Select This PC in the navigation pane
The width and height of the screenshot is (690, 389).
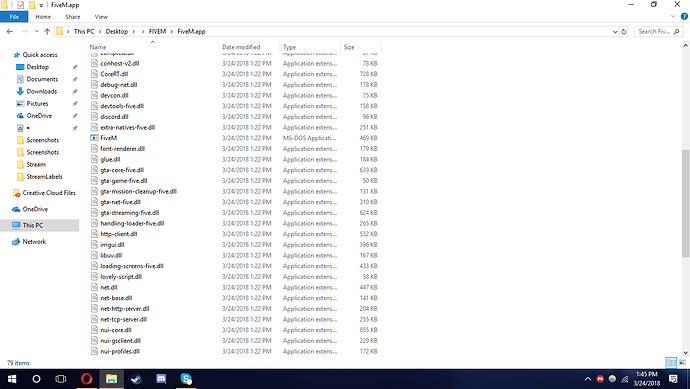[33, 225]
